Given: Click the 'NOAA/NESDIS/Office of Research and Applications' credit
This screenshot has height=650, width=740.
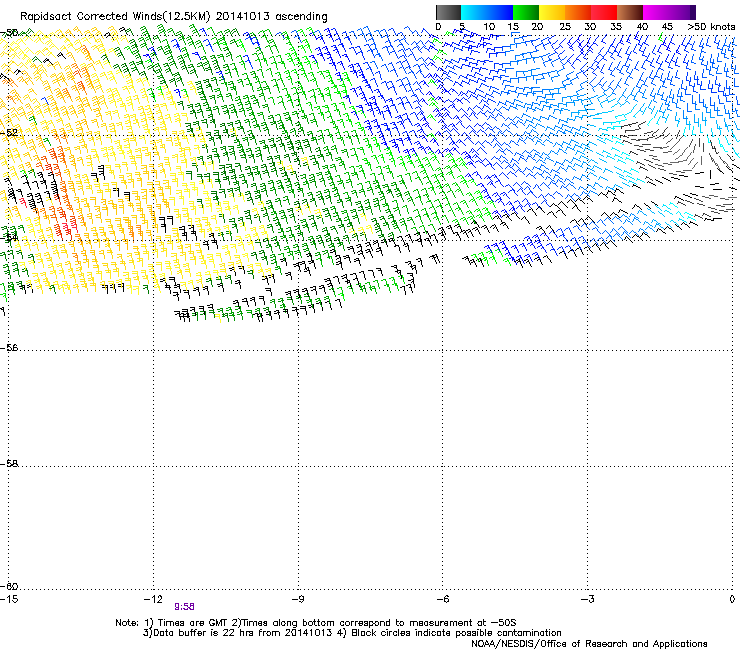Looking at the screenshot, I should pyautogui.click(x=589, y=644).
